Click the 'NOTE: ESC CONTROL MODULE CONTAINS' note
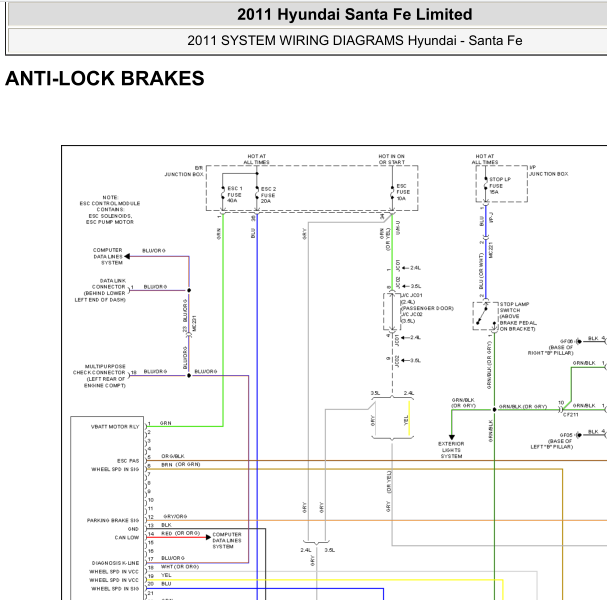Viewport: 607px width, 600px height. (x=110, y=210)
